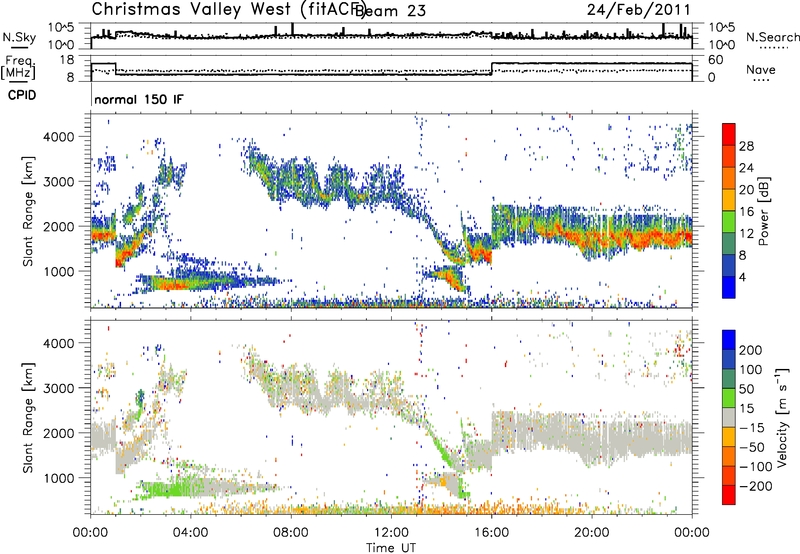Click the yellow 16–20 dB Power colorbar segment
This screenshot has height=554, width=800.
[x=729, y=199]
